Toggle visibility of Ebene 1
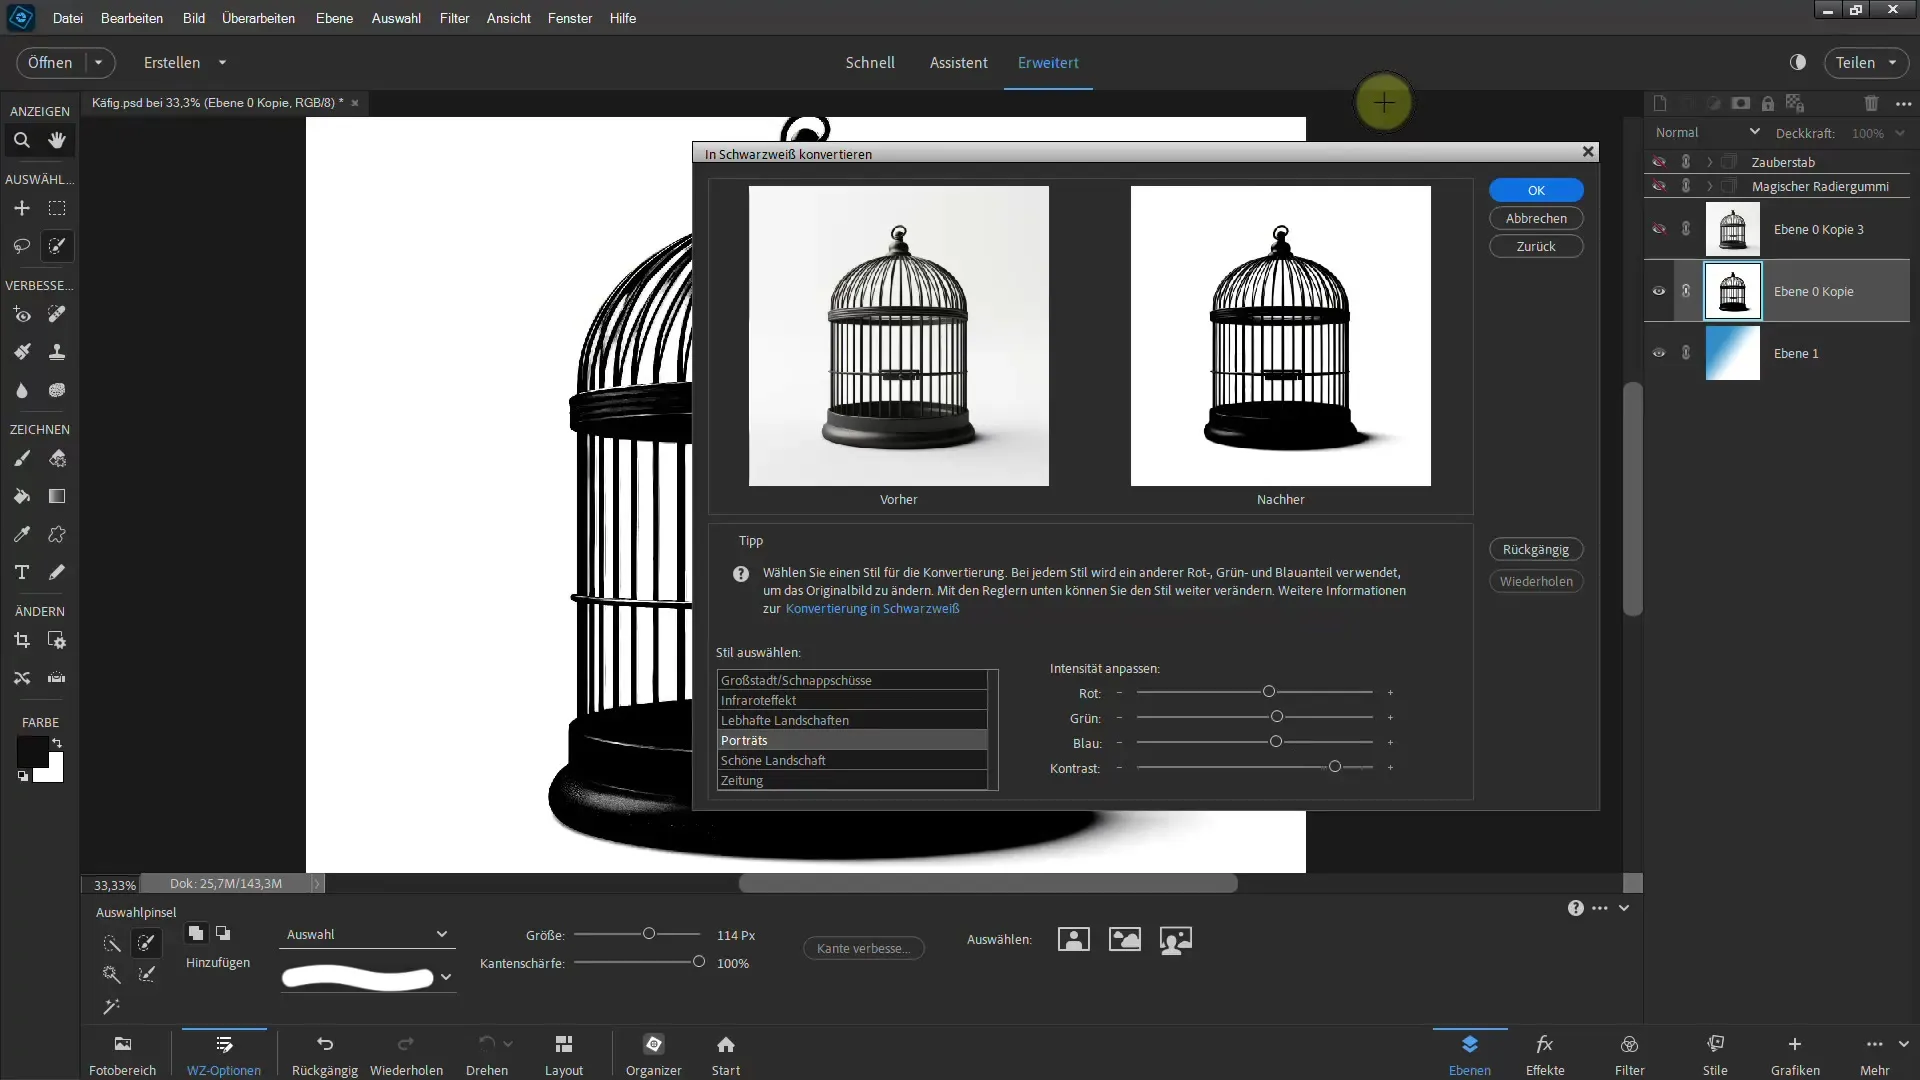 (x=1659, y=352)
